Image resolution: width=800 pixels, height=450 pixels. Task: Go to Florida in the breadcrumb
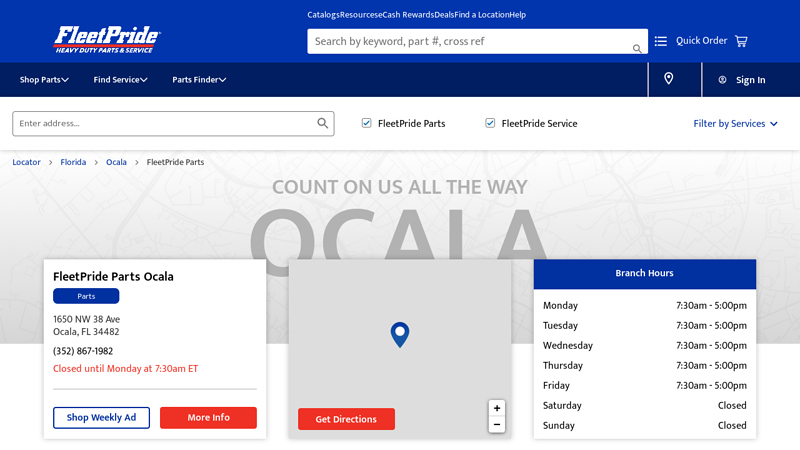pyautogui.click(x=73, y=162)
